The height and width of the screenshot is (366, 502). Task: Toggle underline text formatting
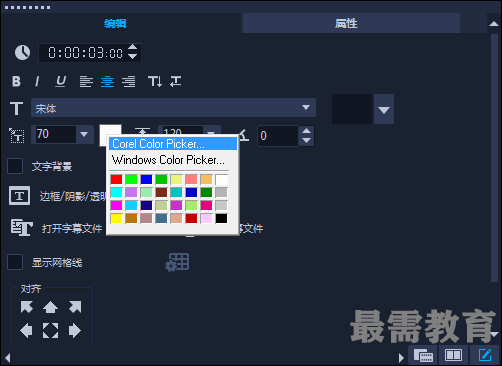[60, 81]
